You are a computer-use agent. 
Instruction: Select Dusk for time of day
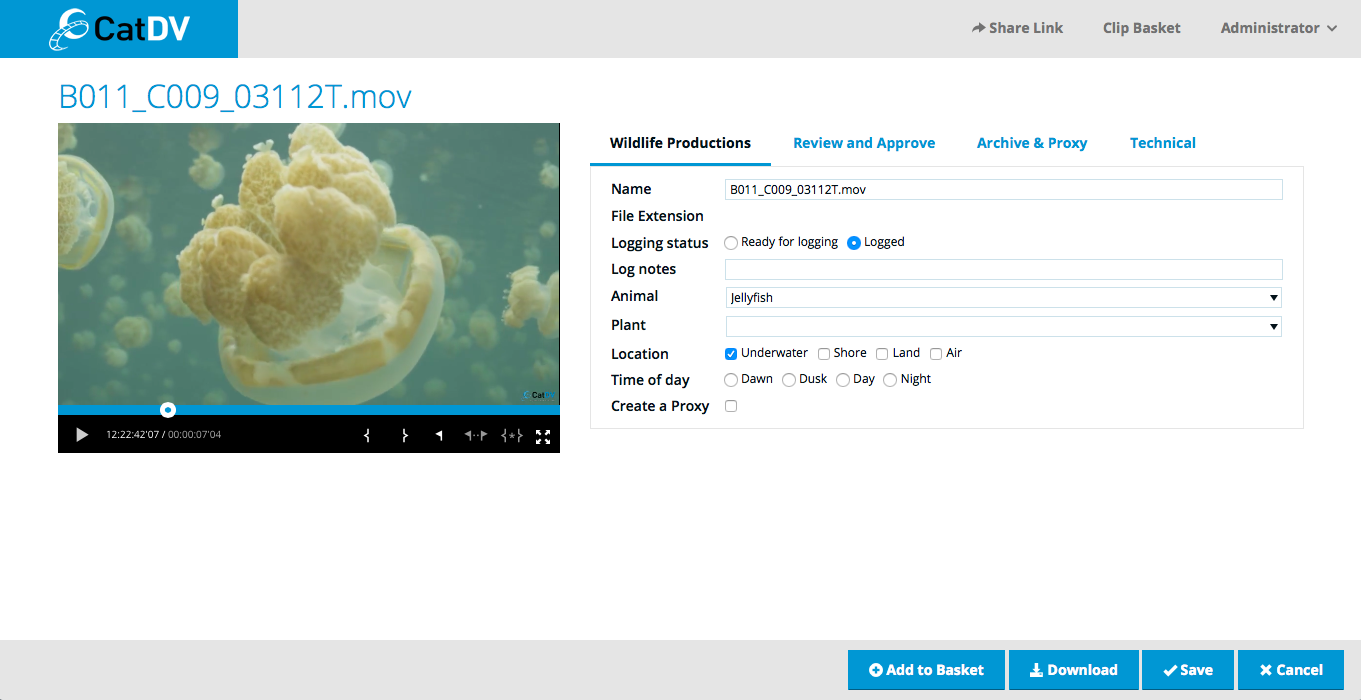789,380
